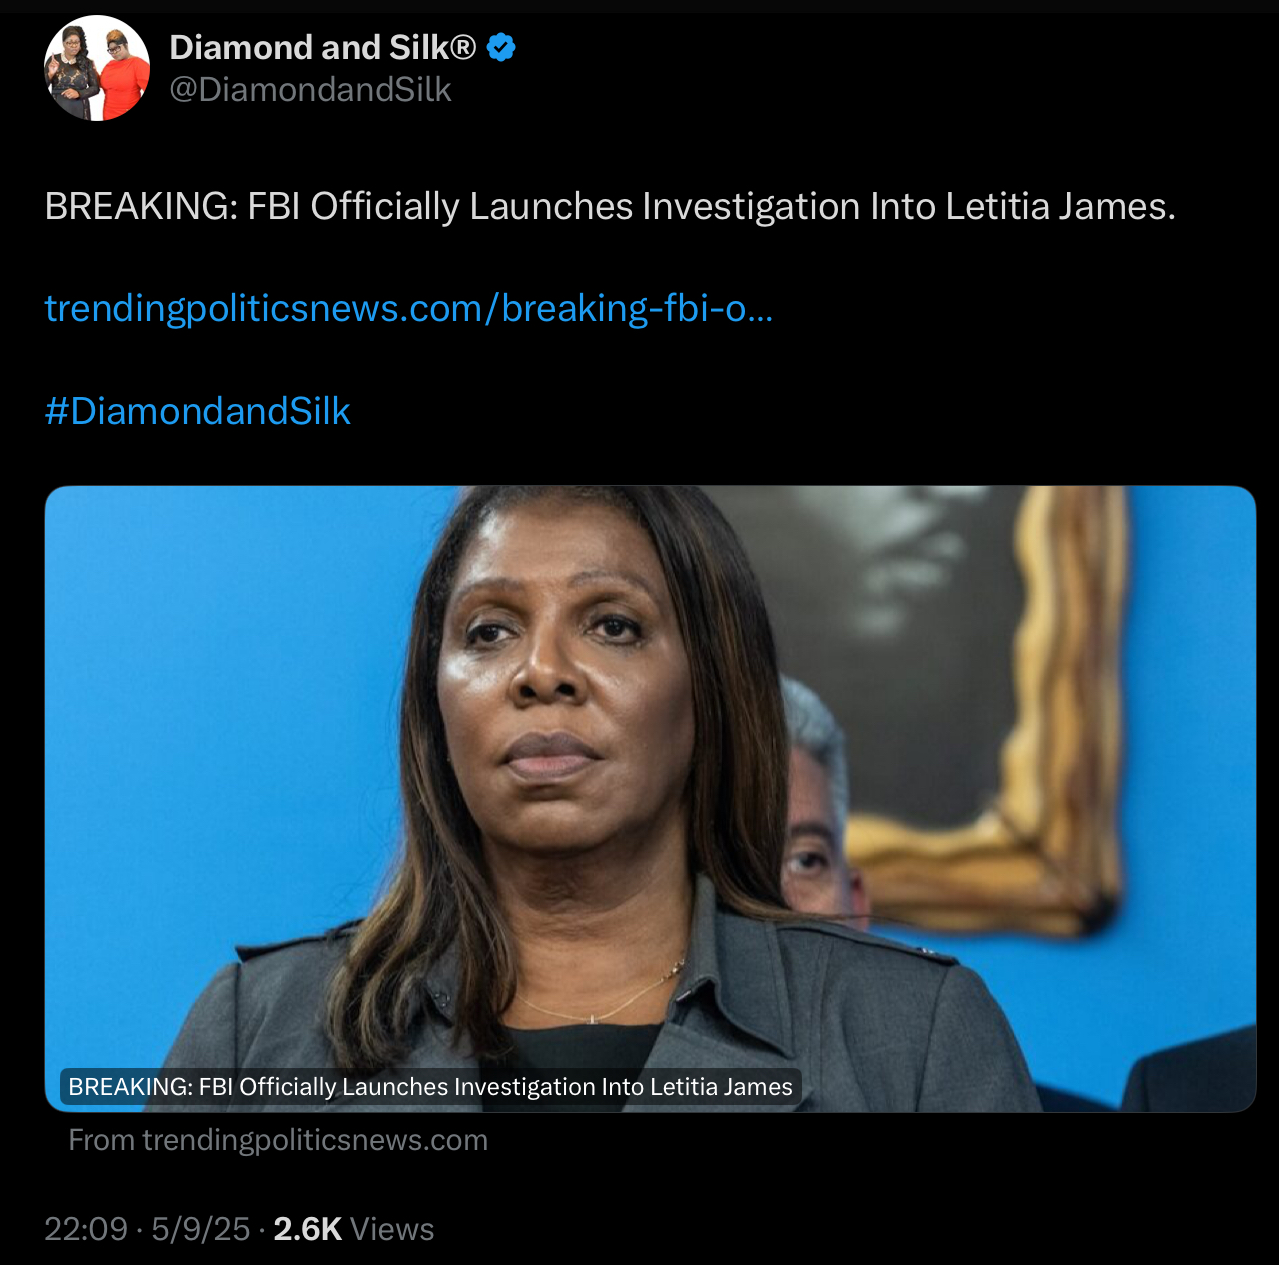Click the card headline caption overlay
The image size is (1279, 1265).
431,1087
